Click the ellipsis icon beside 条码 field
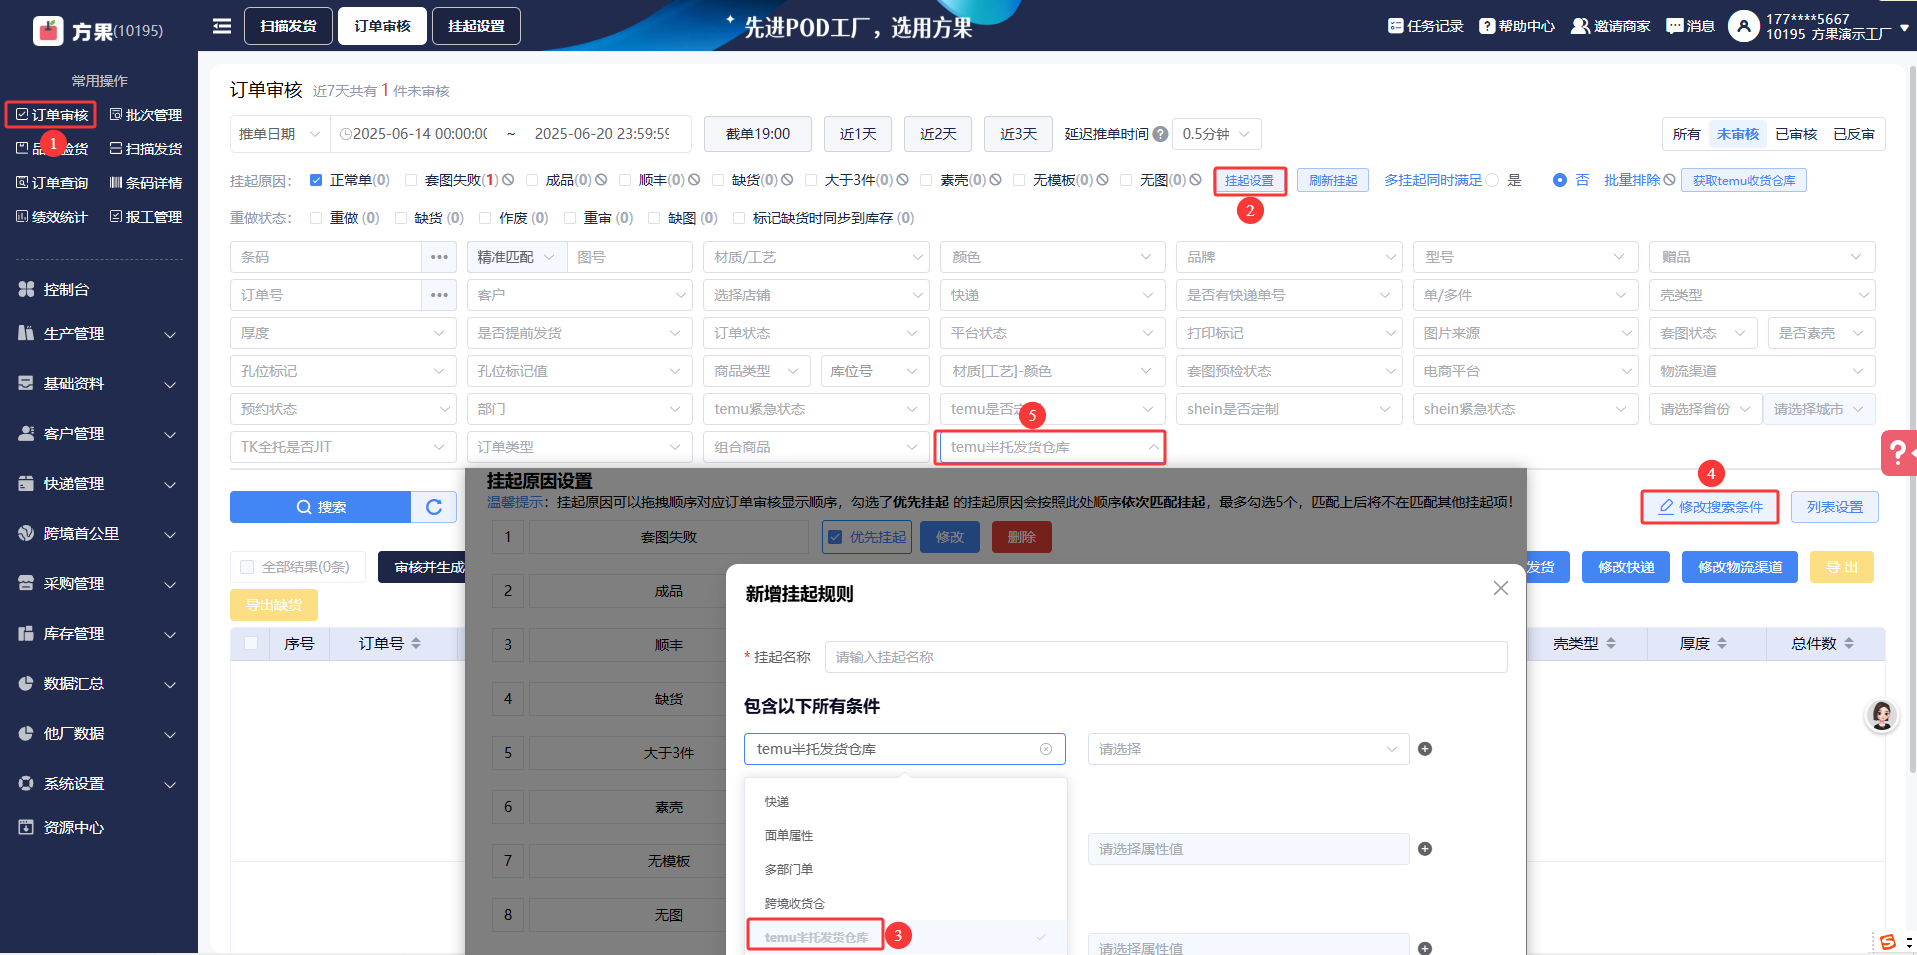This screenshot has width=1917, height=955. pos(439,257)
